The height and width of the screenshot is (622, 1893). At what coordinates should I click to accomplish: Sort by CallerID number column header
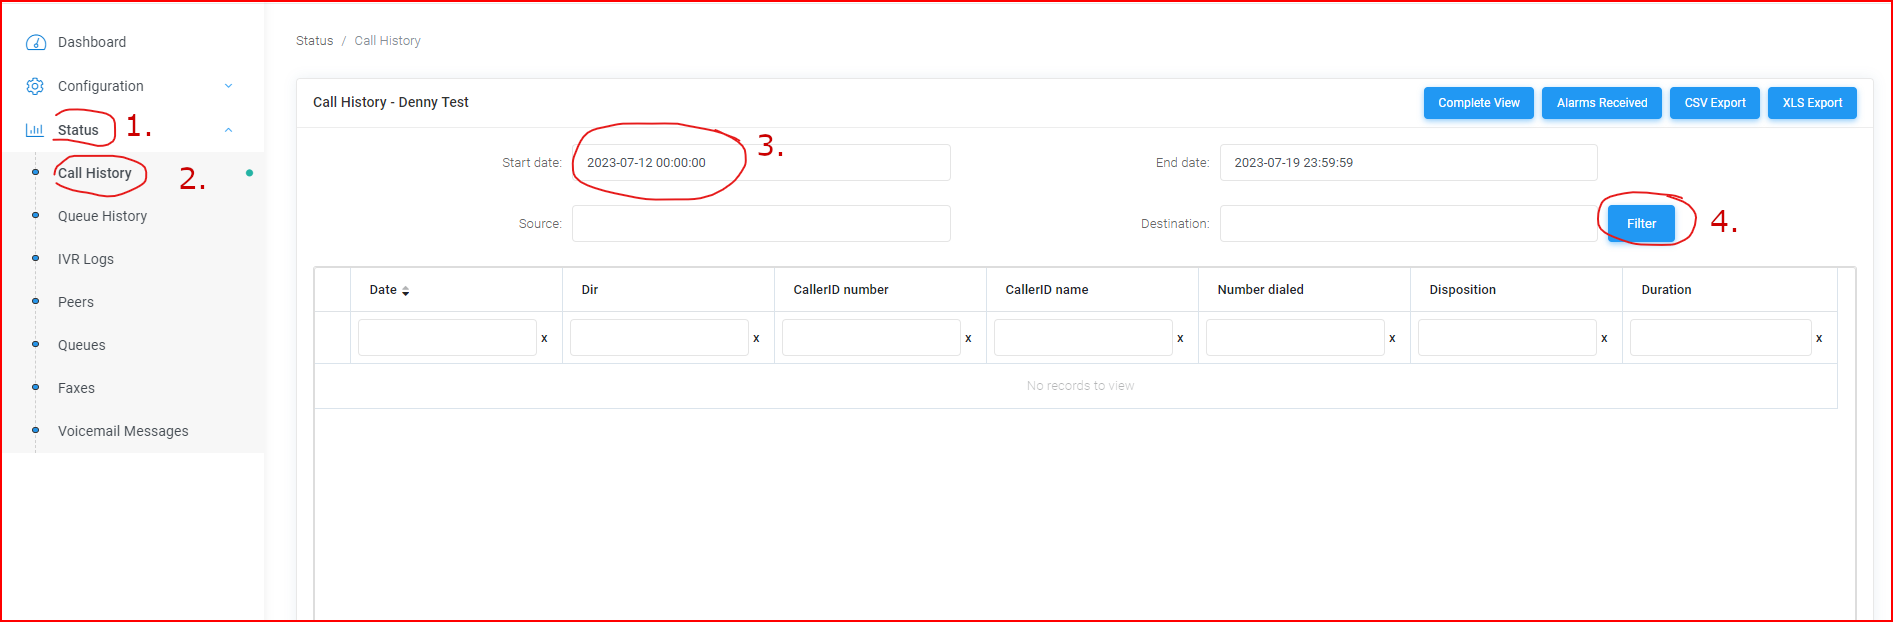pos(841,290)
